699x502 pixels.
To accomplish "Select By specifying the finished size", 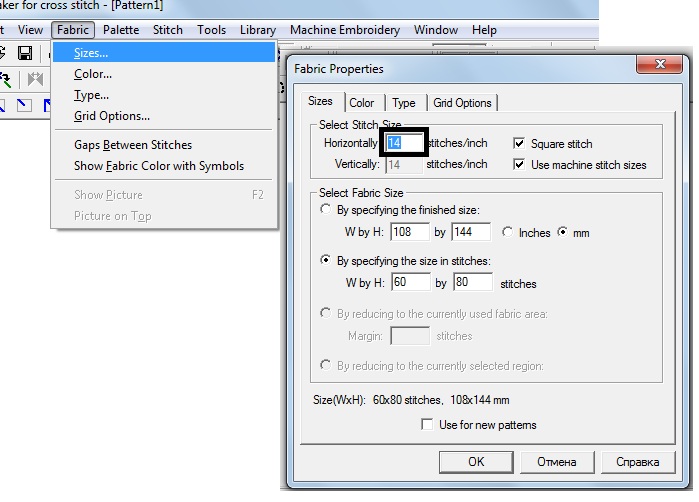I will point(325,209).
